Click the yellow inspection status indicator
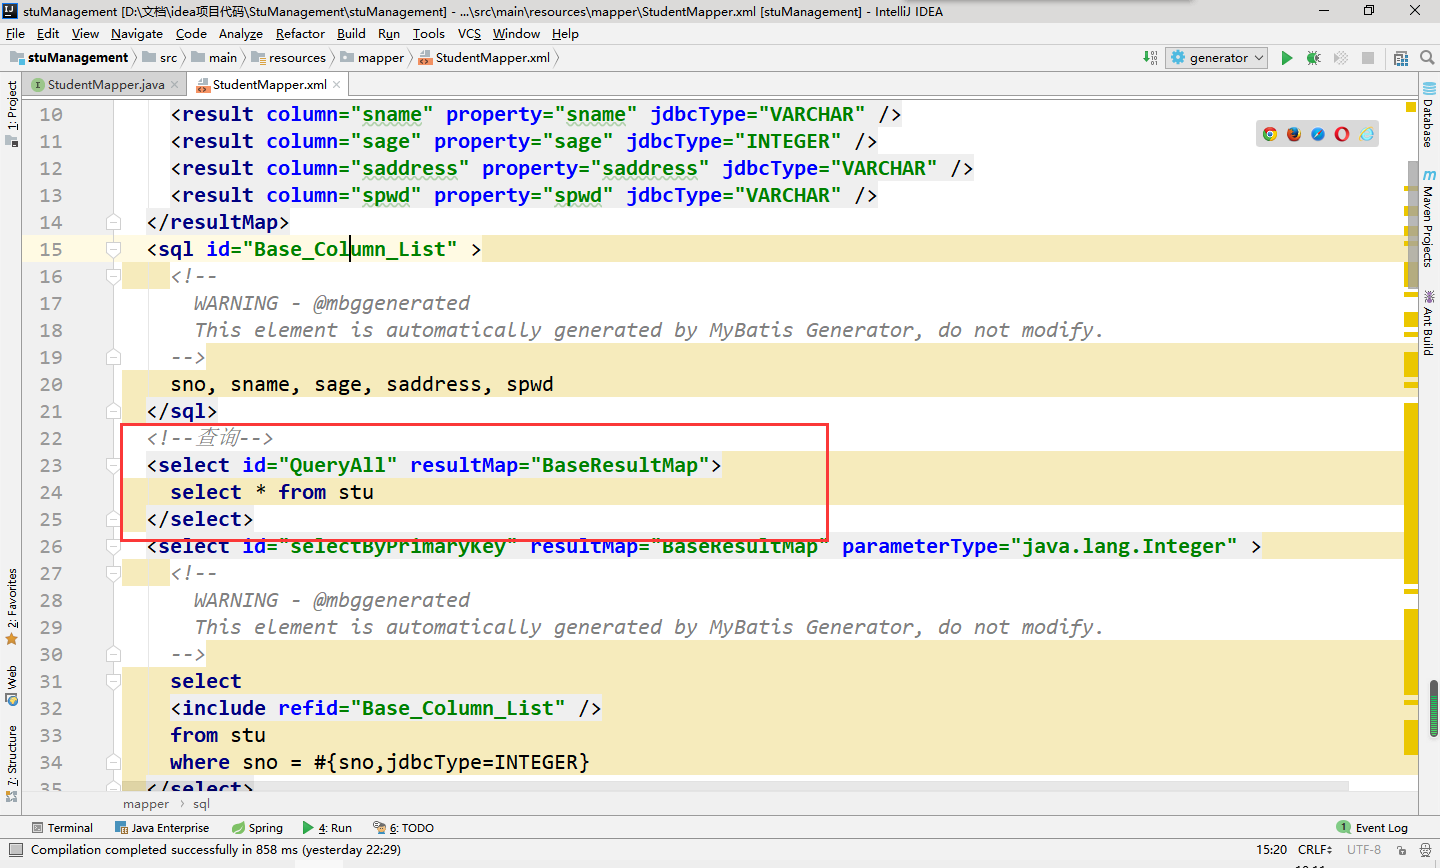The height and width of the screenshot is (868, 1440). tap(1410, 106)
